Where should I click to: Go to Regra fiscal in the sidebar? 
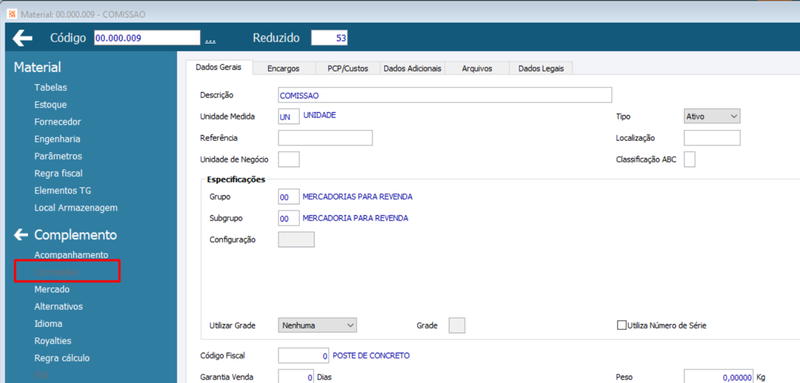tap(58, 173)
